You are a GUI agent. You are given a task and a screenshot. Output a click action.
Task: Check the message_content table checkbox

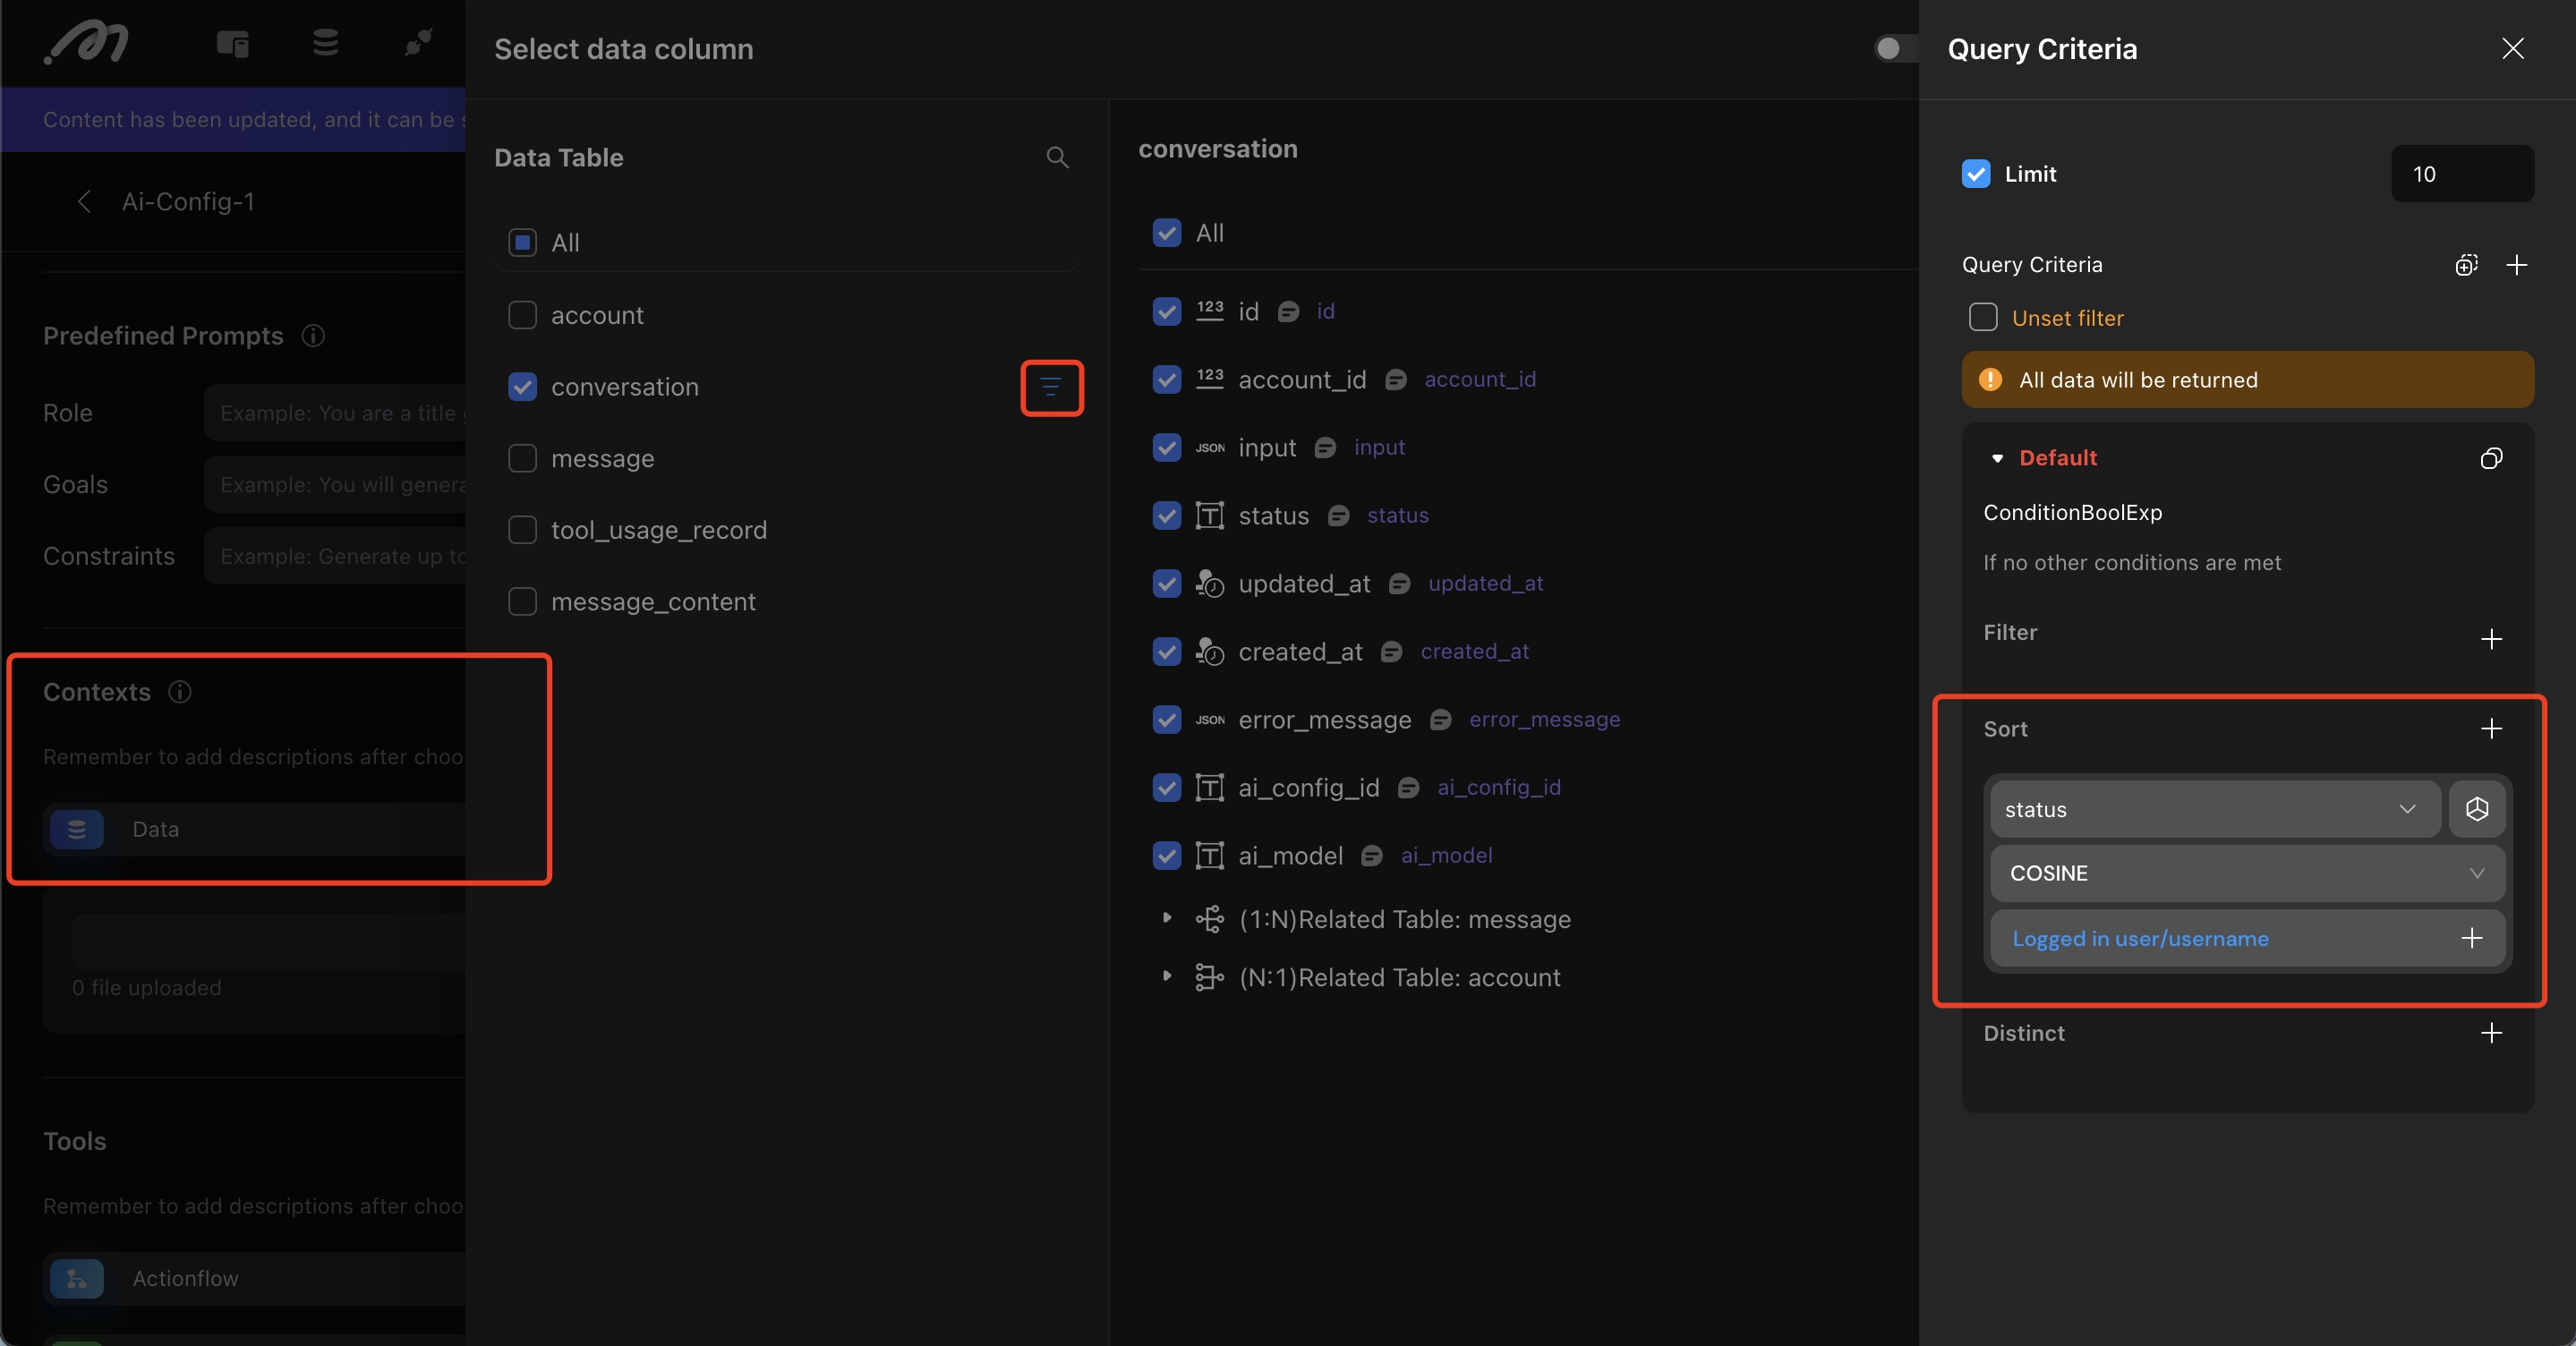pos(522,601)
